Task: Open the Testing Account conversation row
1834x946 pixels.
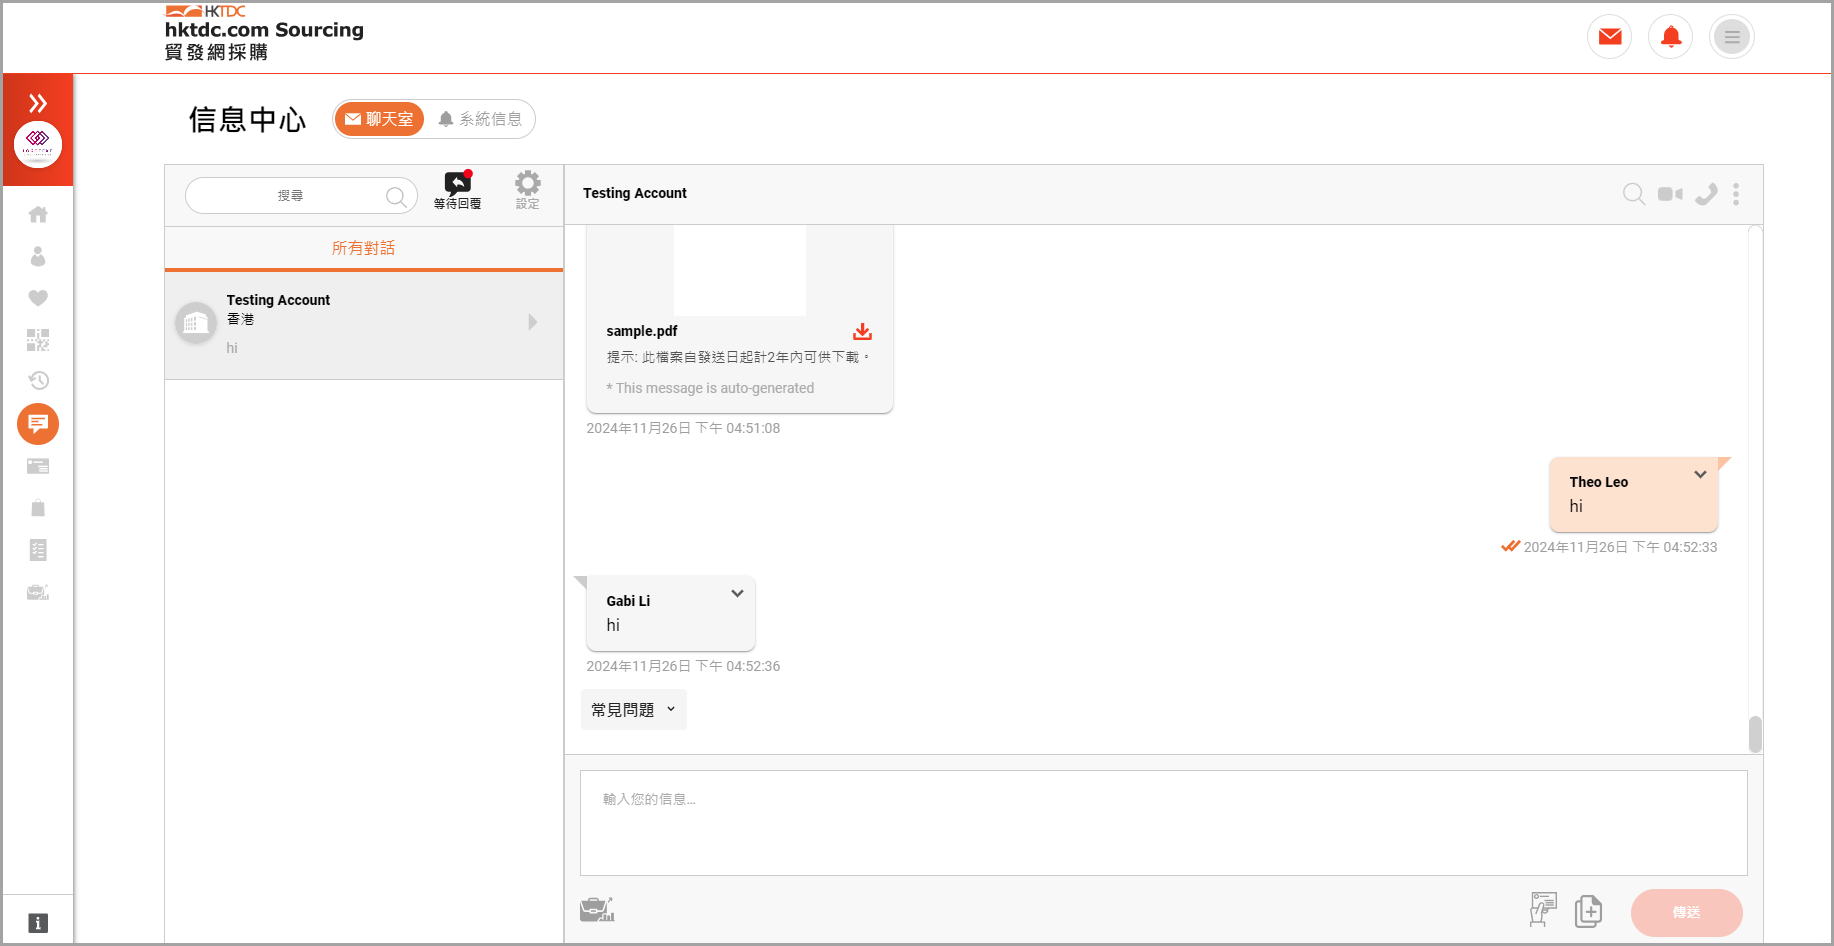Action: [x=364, y=325]
